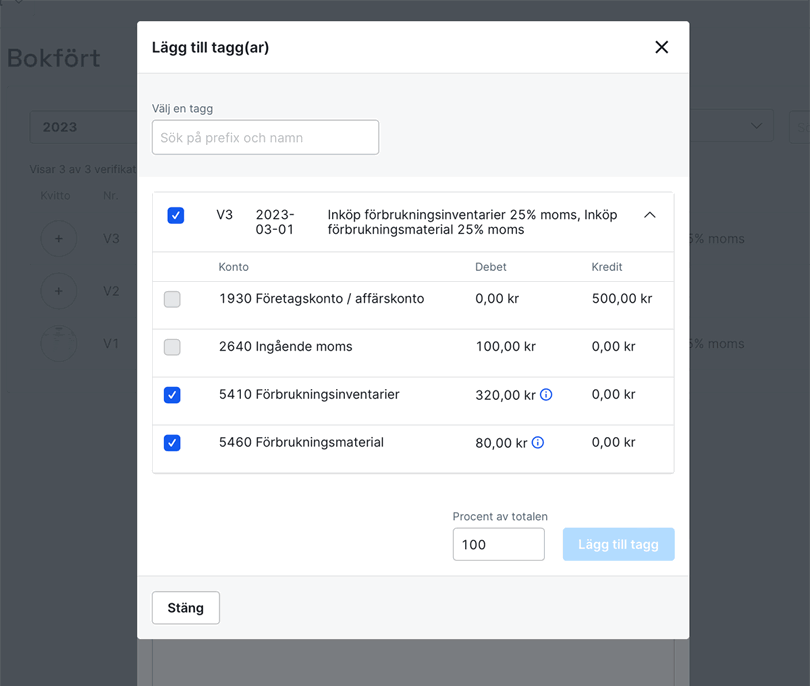Open the dropdown chevron behind the dialog
Image resolution: width=810 pixels, height=686 pixels.
756,126
